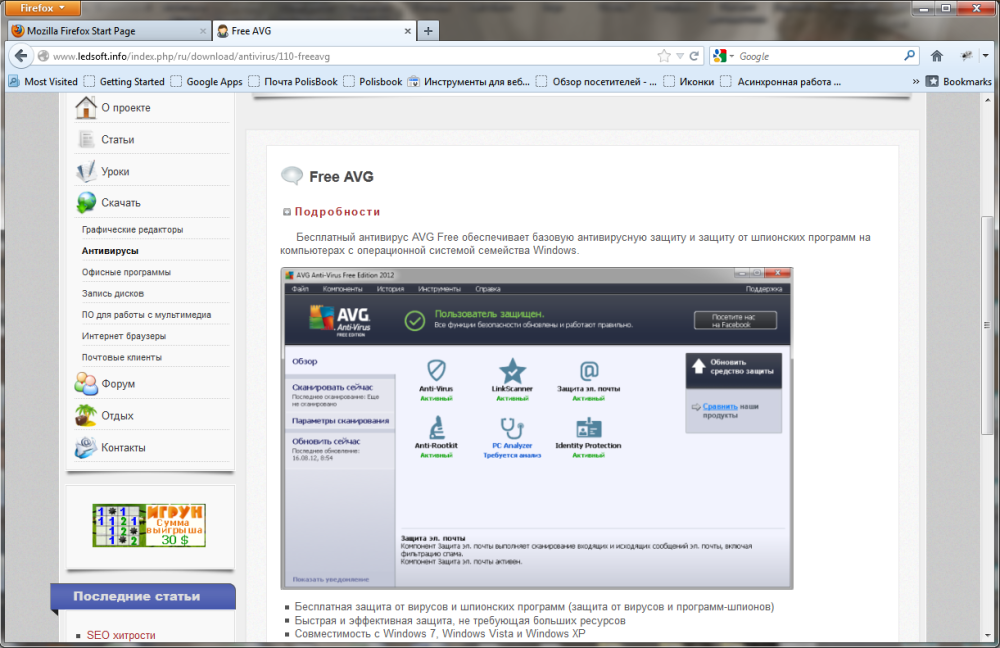
Task: Click the address bar URL field
Action: pos(351,56)
